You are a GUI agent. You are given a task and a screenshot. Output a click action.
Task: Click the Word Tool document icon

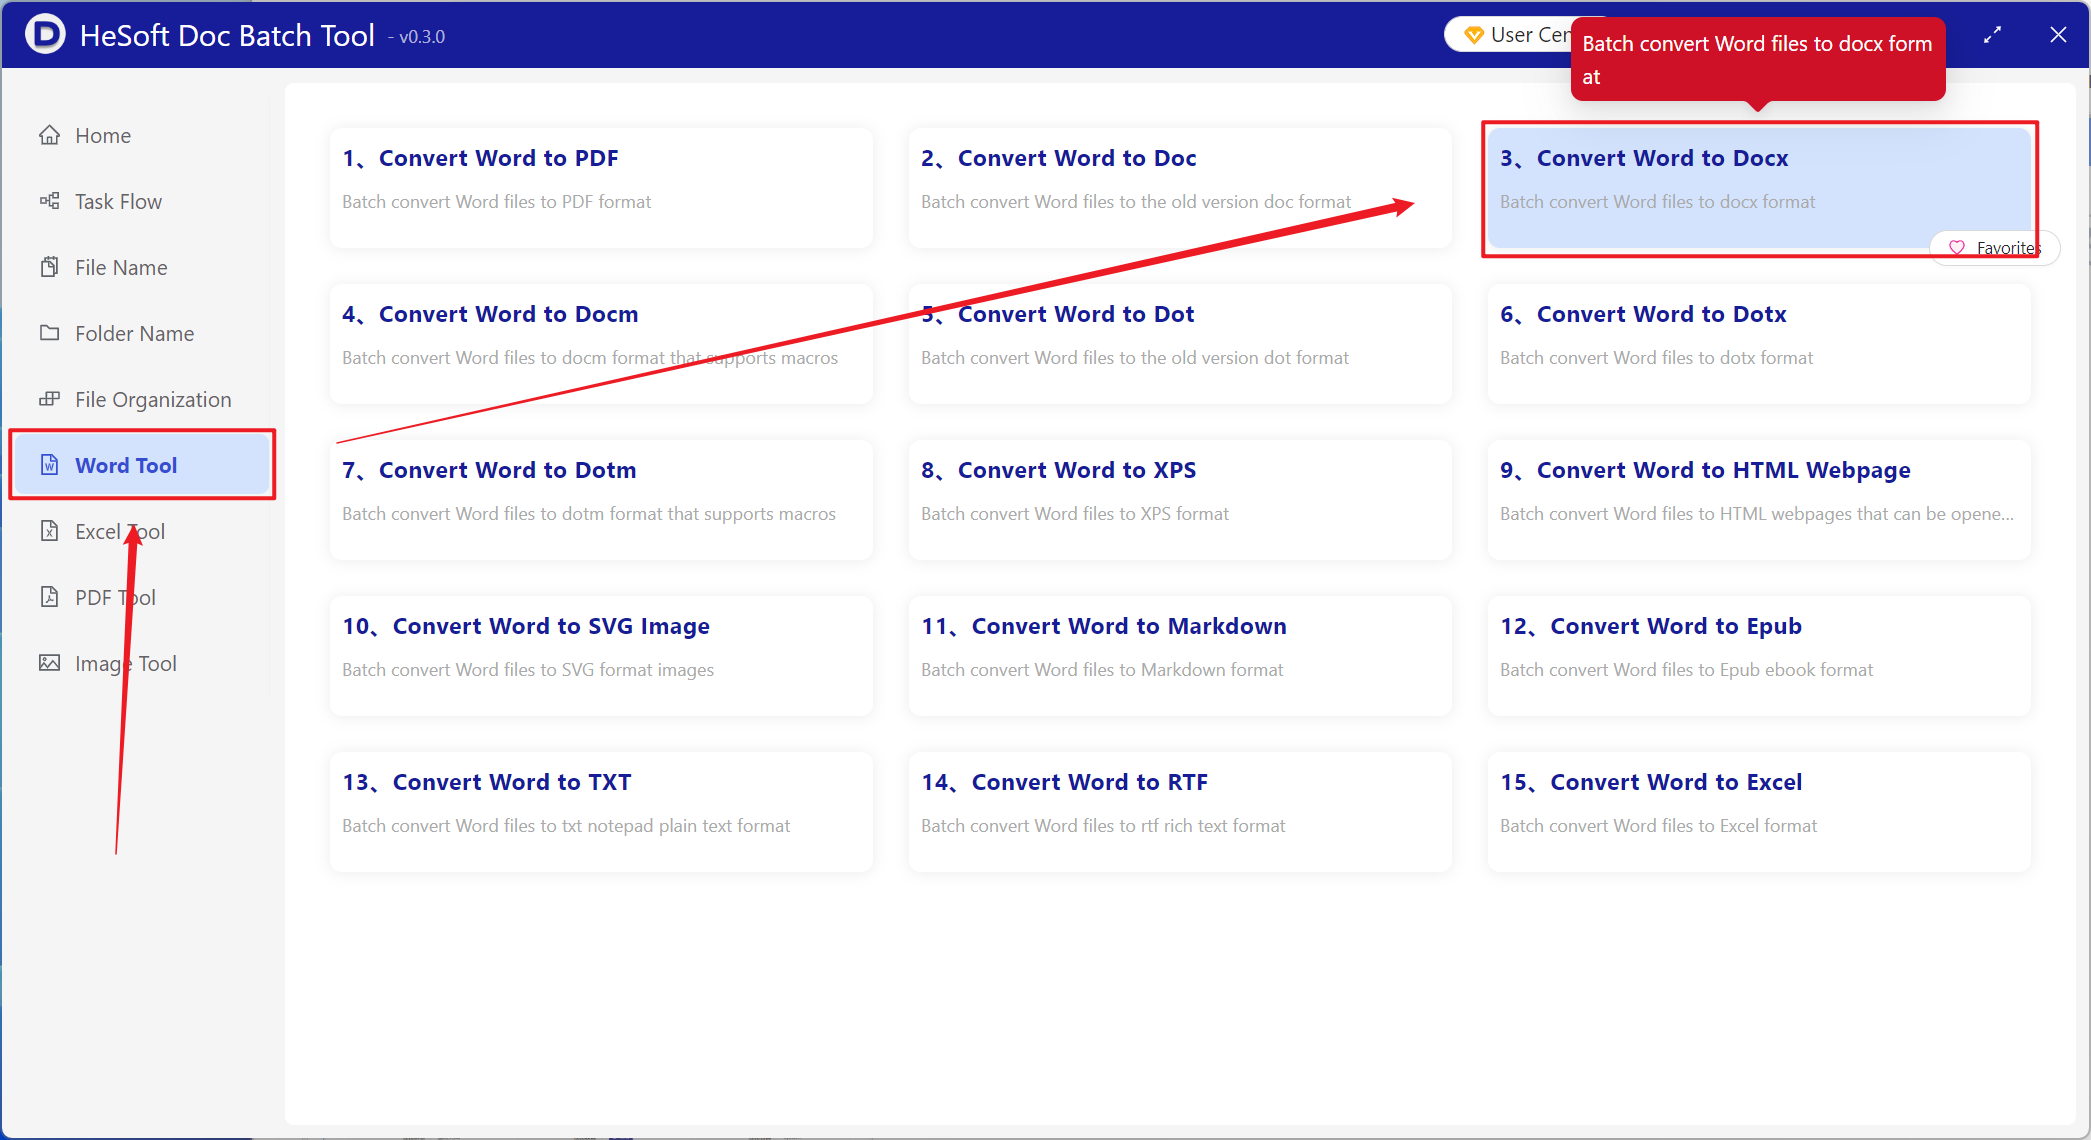coord(49,465)
